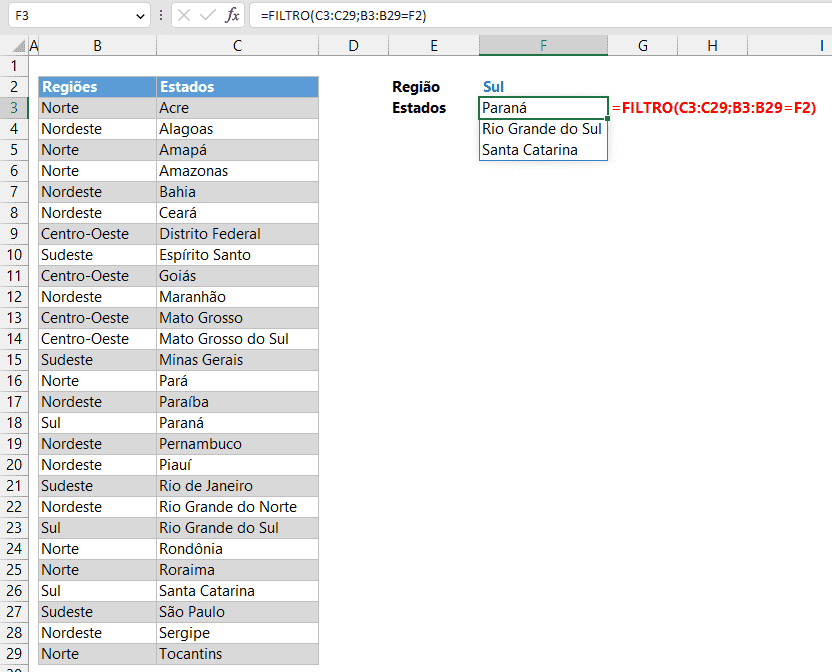Select the Pernambuco cell

pos(237,444)
